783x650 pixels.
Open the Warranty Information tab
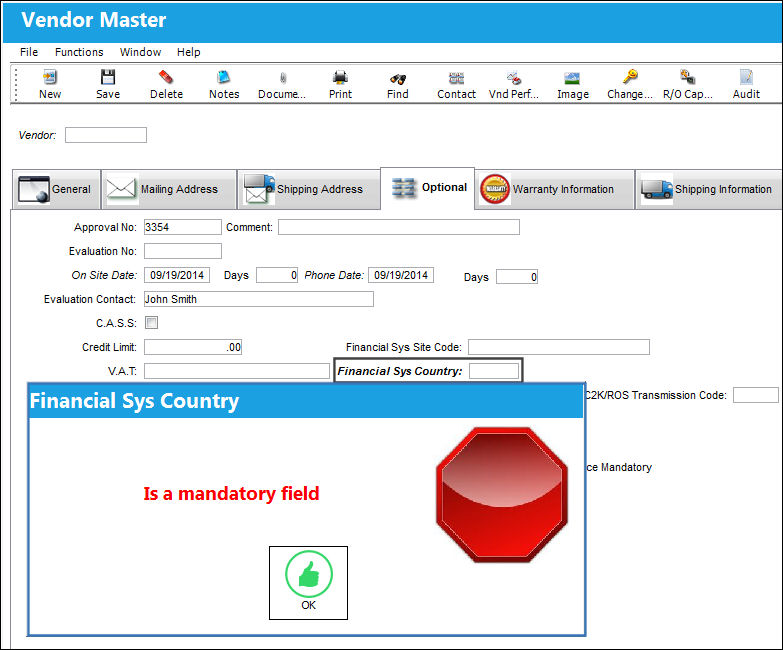coord(554,189)
